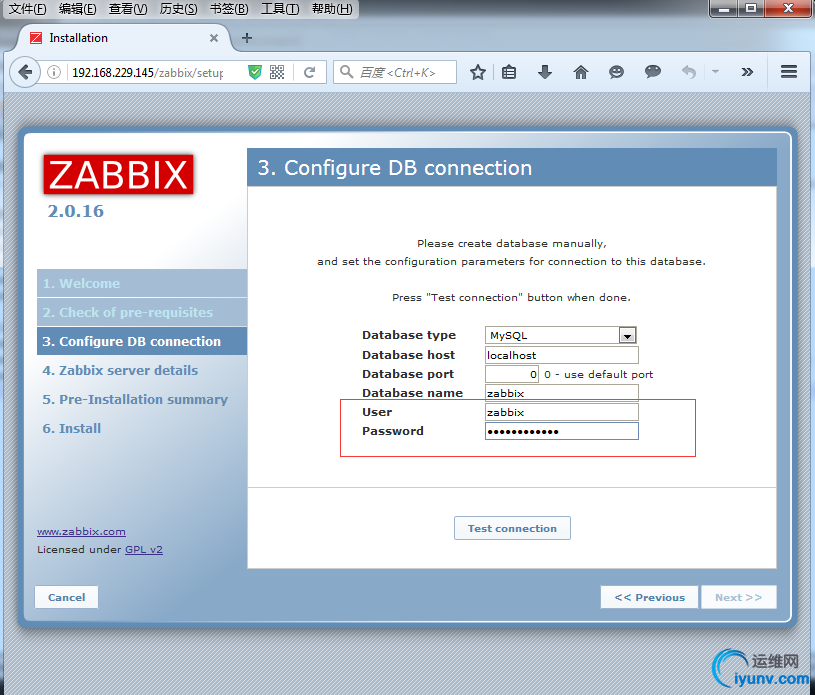The height and width of the screenshot is (695, 815).
Task: Click the Cancel button
Action: 67,597
